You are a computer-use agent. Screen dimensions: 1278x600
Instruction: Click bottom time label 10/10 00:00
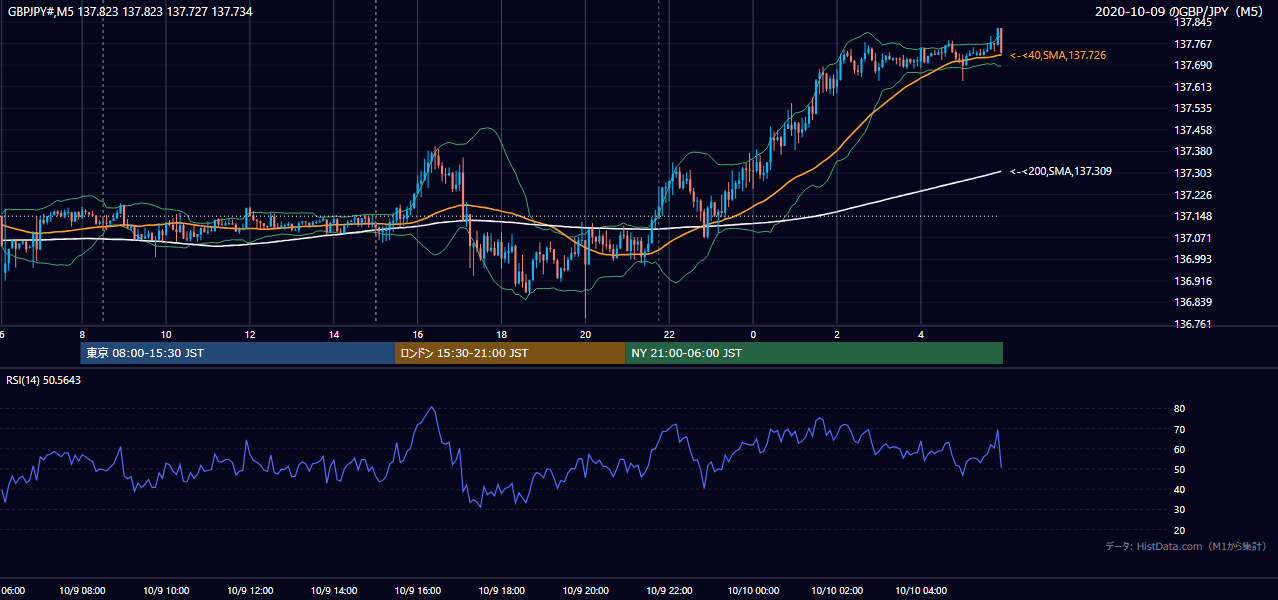tap(753, 591)
